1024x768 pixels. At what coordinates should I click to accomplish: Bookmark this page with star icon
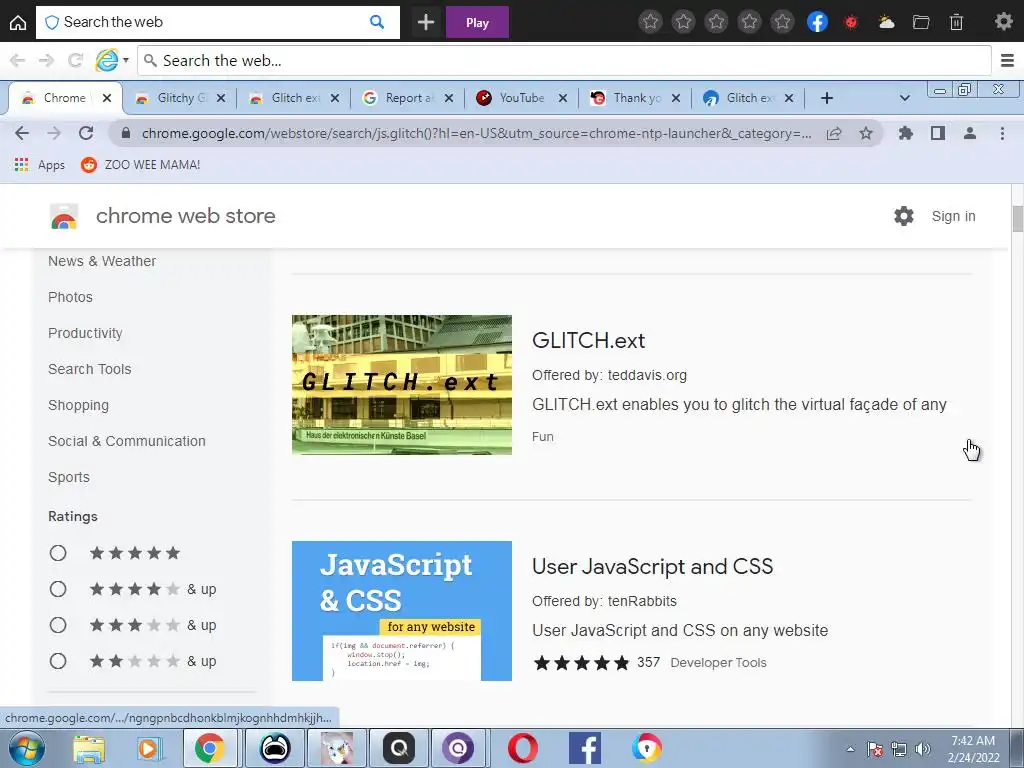click(866, 133)
